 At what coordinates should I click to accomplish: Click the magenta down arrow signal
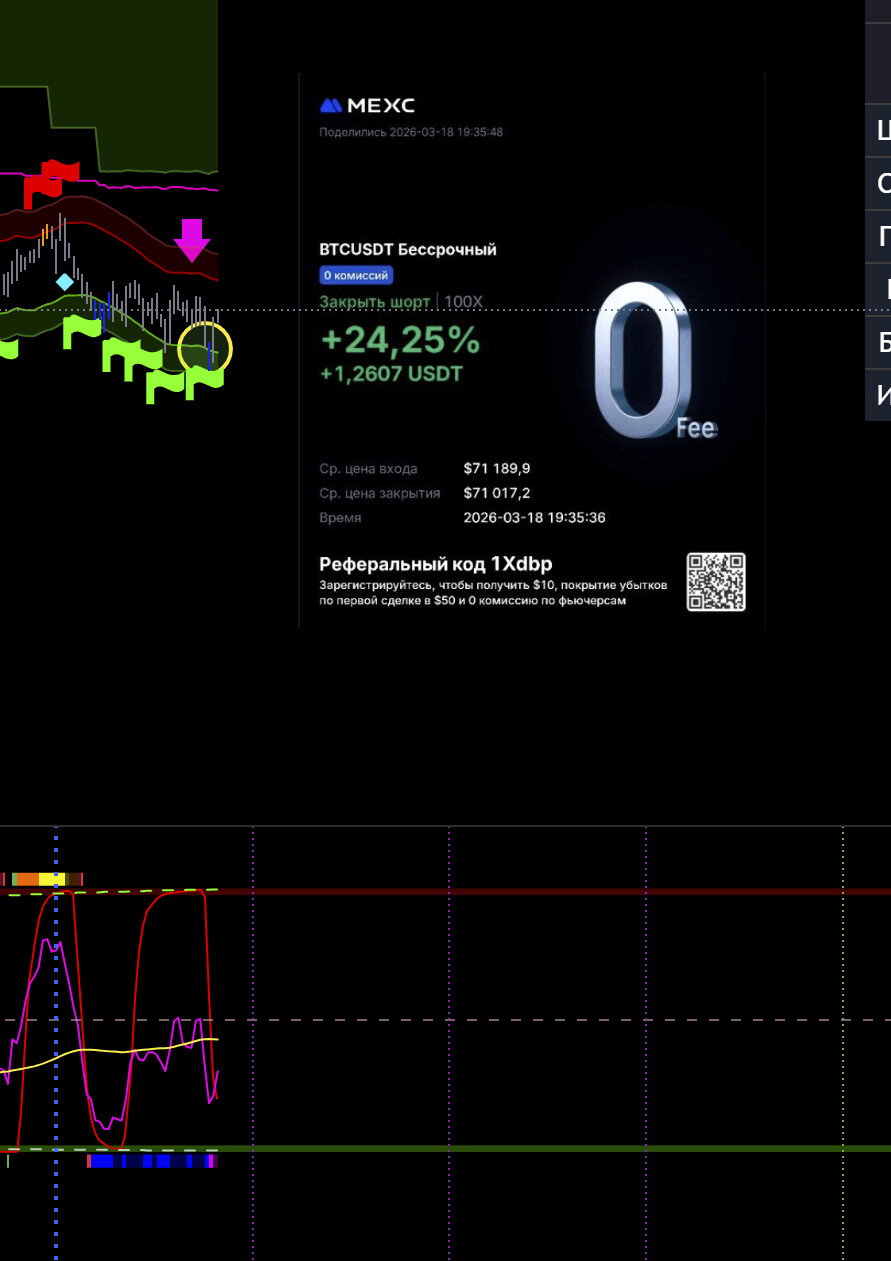click(192, 240)
